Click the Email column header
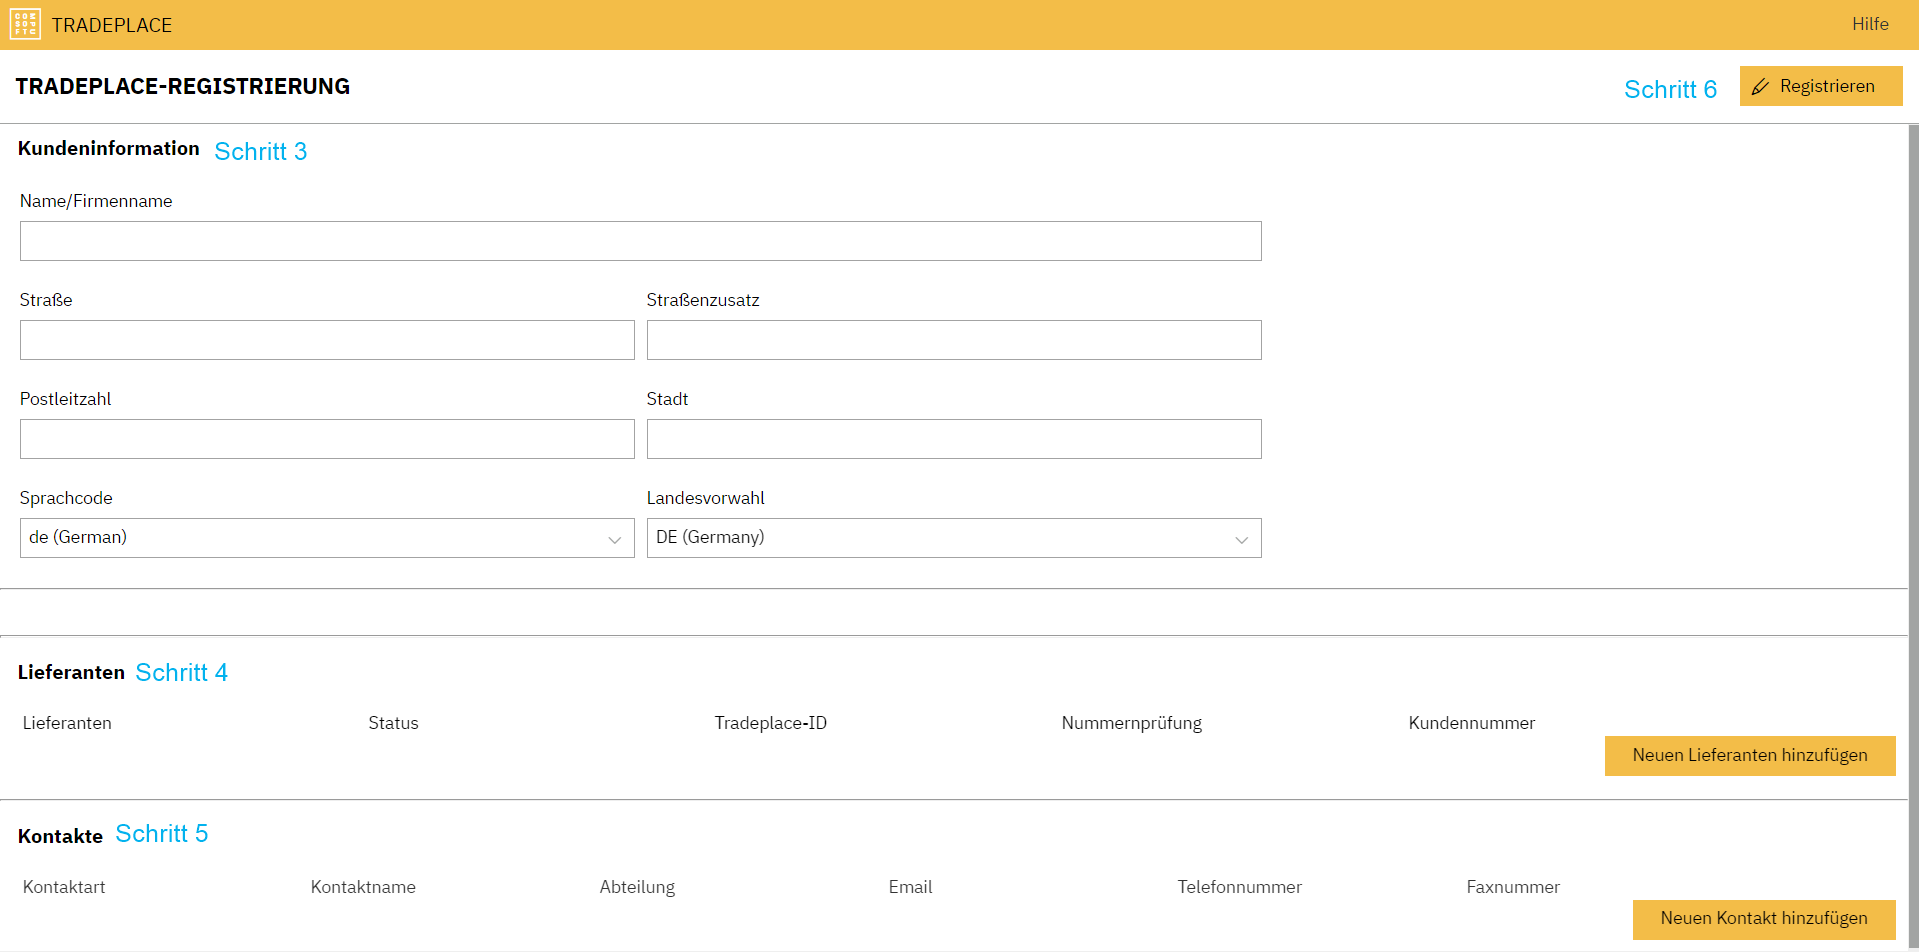Image resolution: width=1919 pixels, height=952 pixels. click(x=910, y=887)
